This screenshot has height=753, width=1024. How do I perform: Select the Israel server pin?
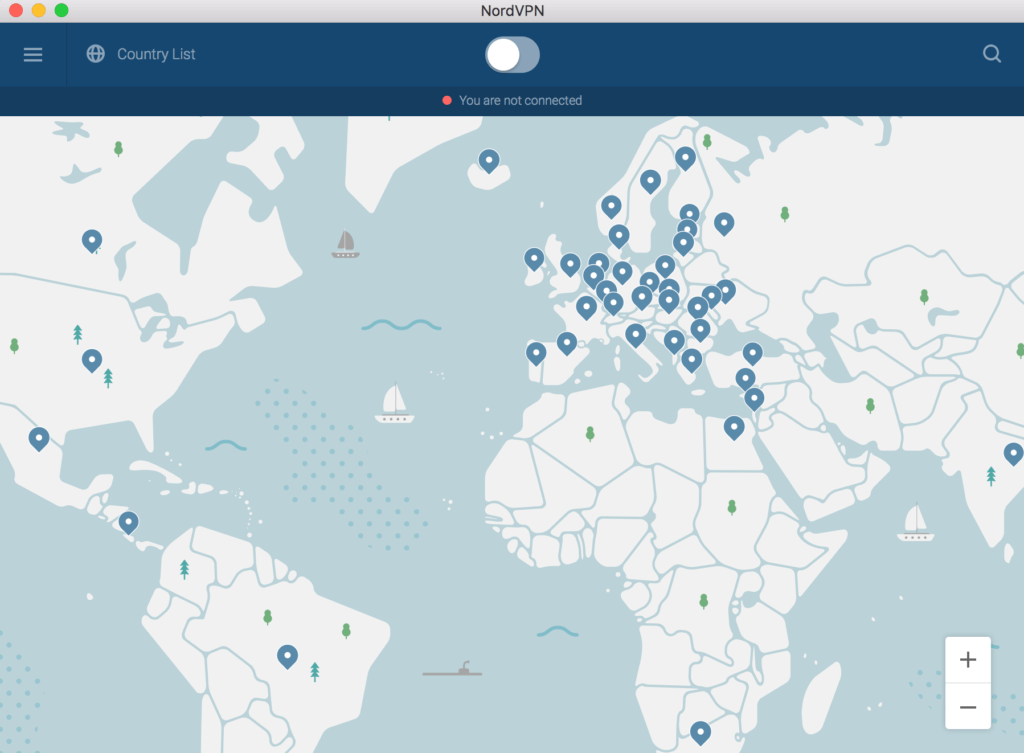[x=754, y=398]
